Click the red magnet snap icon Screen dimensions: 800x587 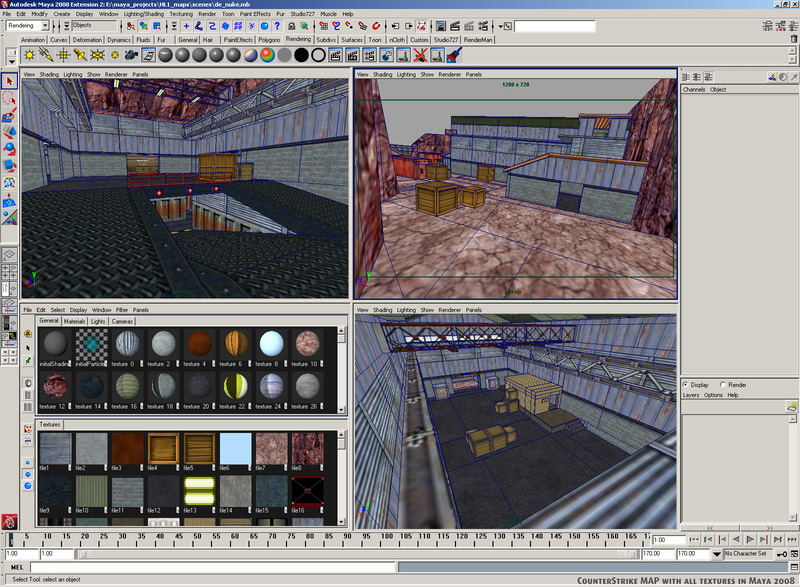(x=376, y=26)
